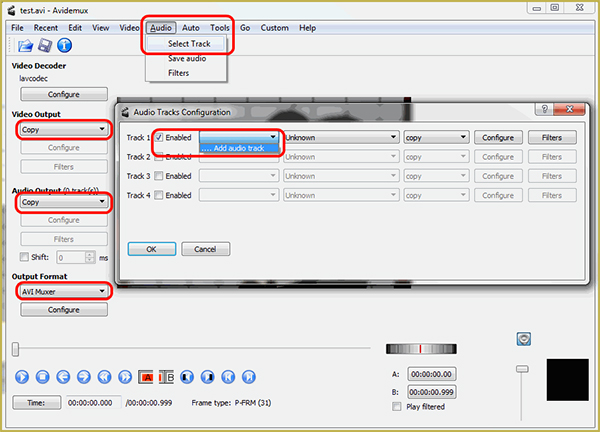Open the Video Output codec dropdown
This screenshot has height=432, width=600.
[x=64, y=129]
